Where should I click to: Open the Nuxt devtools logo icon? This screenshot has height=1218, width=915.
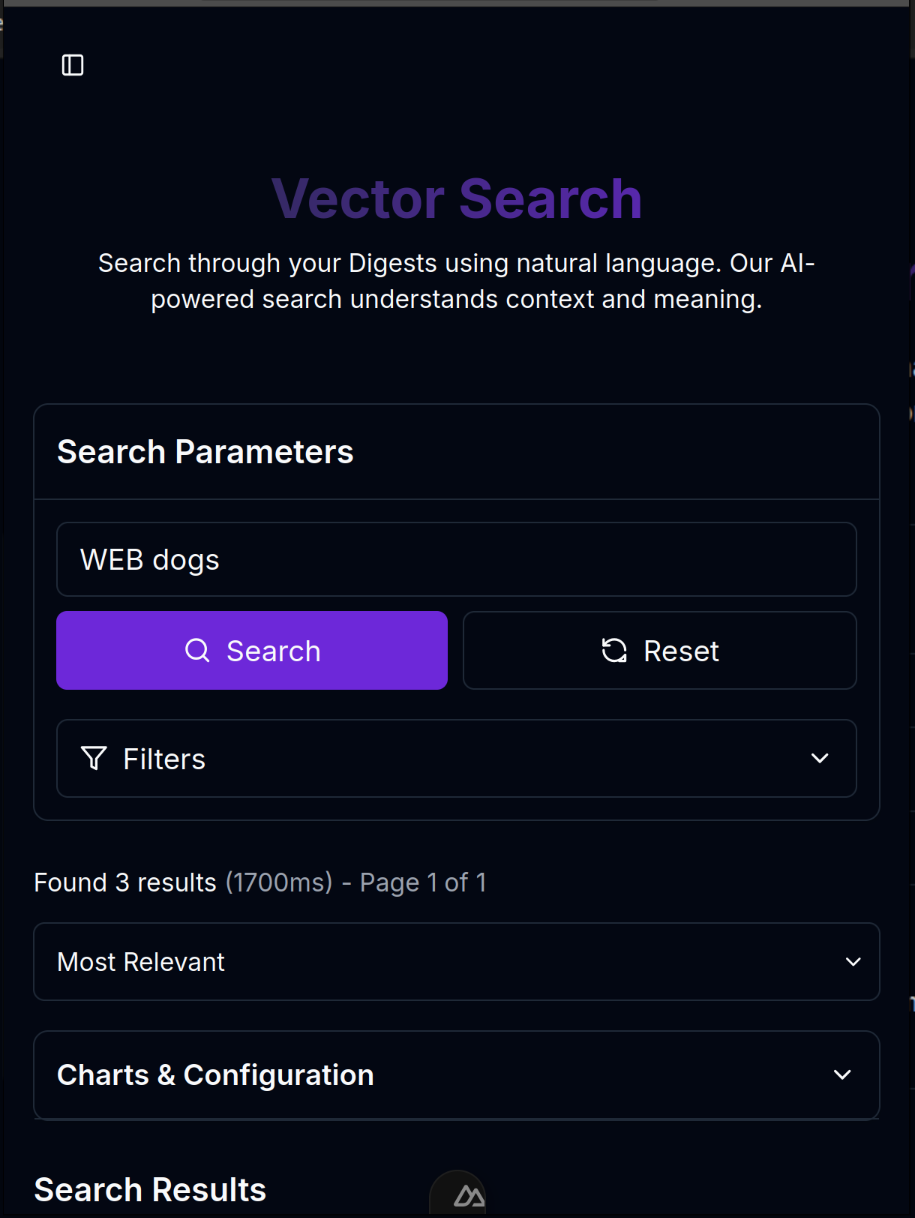[x=468, y=1195]
